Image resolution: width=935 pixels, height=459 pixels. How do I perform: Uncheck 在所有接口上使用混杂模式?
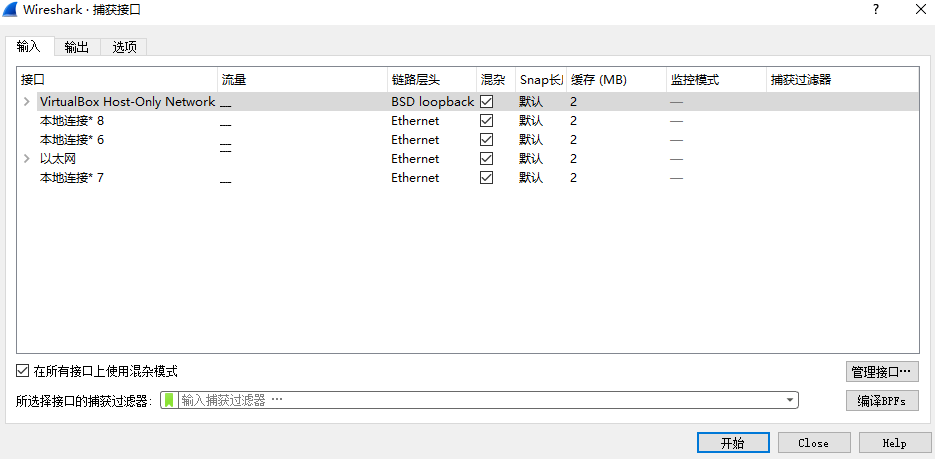click(x=23, y=371)
